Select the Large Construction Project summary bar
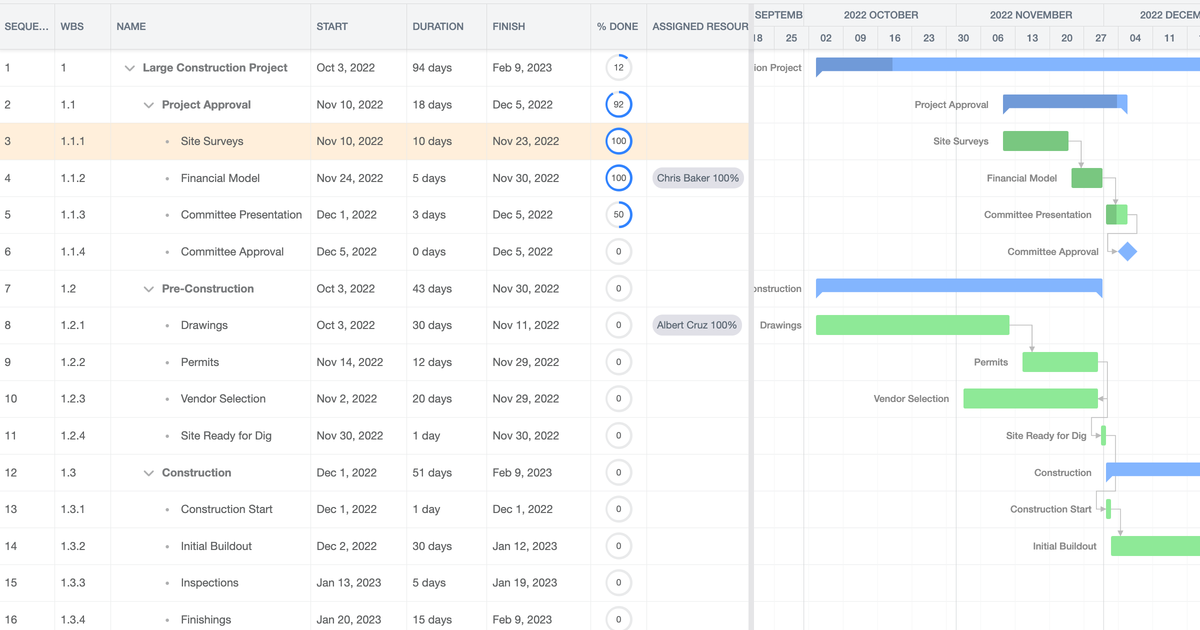 [1008, 66]
